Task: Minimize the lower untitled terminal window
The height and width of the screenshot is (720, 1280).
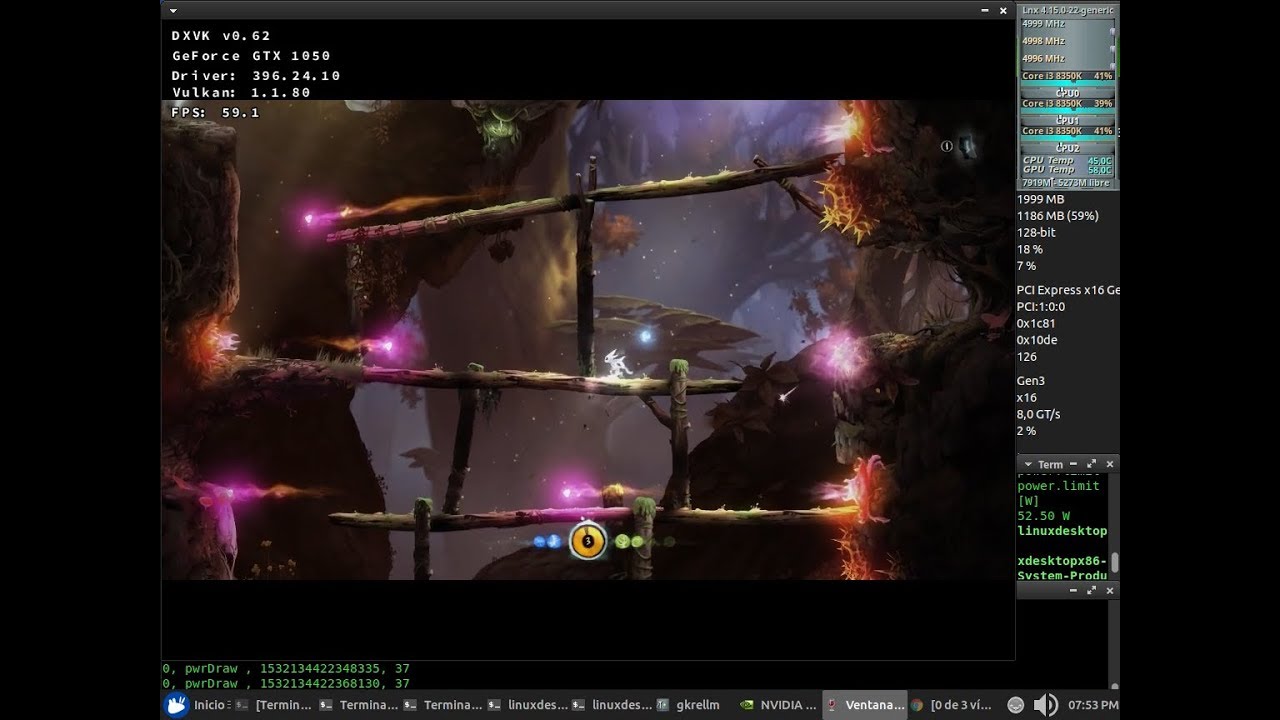Action: click(1074, 591)
